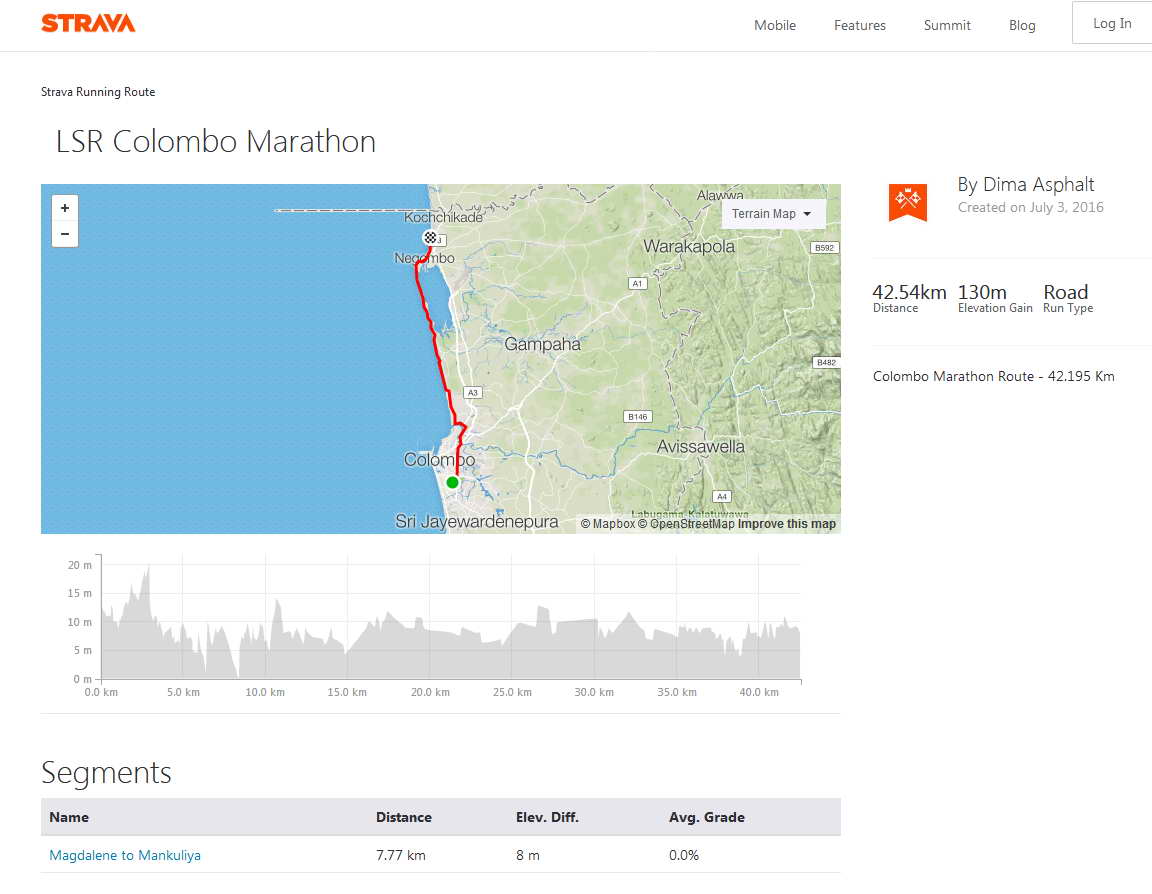The image size is (1152, 894).
Task: Select the 130m elevation gain value
Action: coord(982,292)
